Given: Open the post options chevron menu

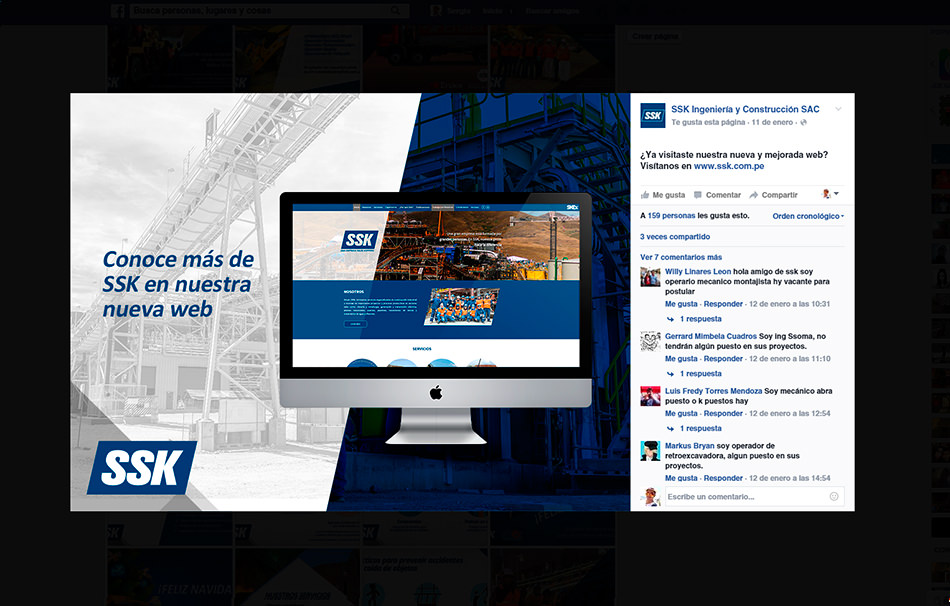Looking at the screenshot, I should point(839,109).
